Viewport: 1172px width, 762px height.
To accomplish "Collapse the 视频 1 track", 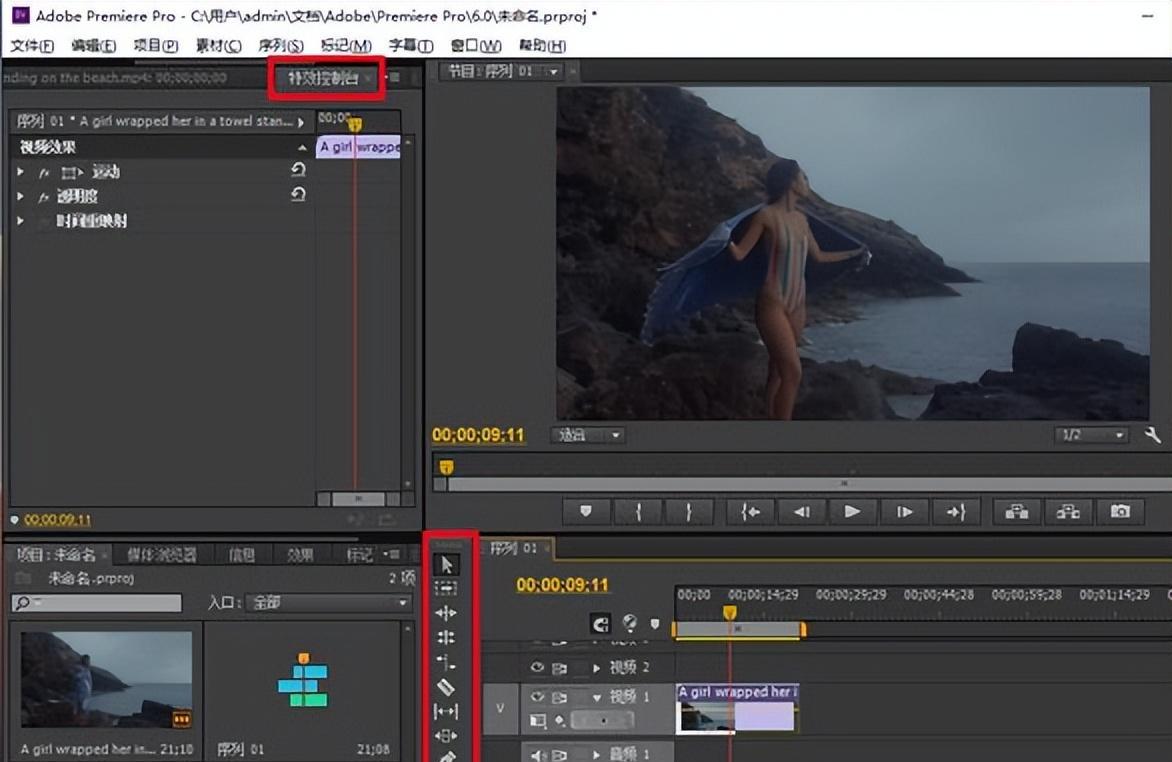I will [596, 698].
